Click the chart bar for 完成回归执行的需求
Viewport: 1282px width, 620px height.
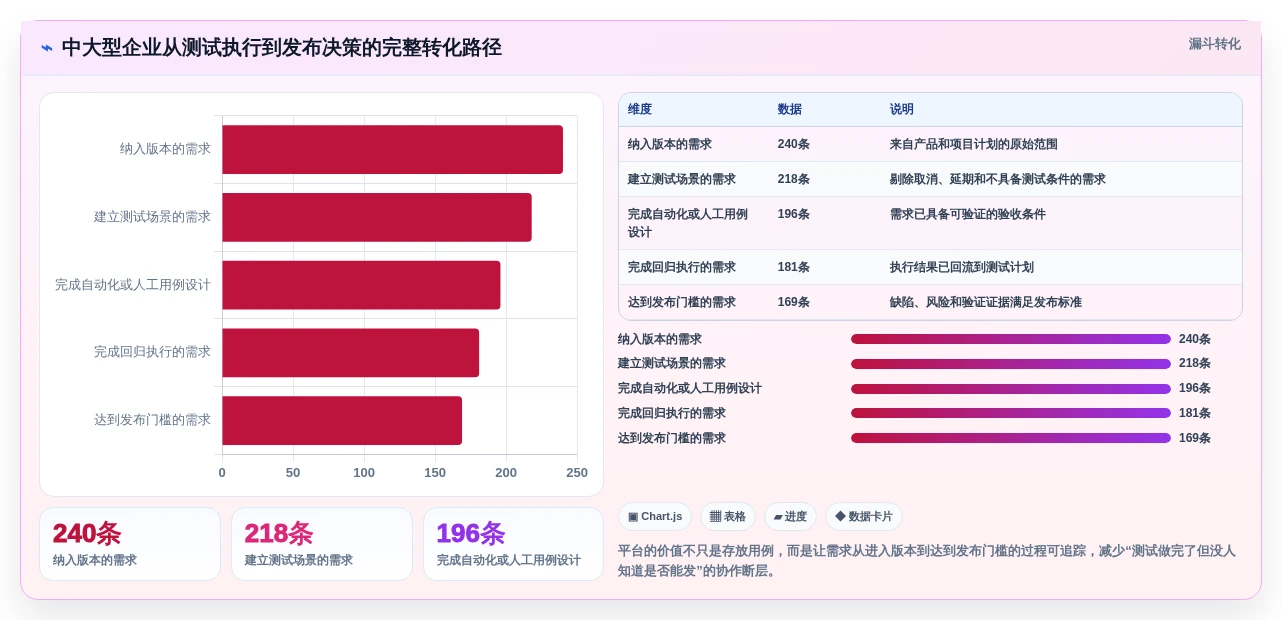pos(350,352)
